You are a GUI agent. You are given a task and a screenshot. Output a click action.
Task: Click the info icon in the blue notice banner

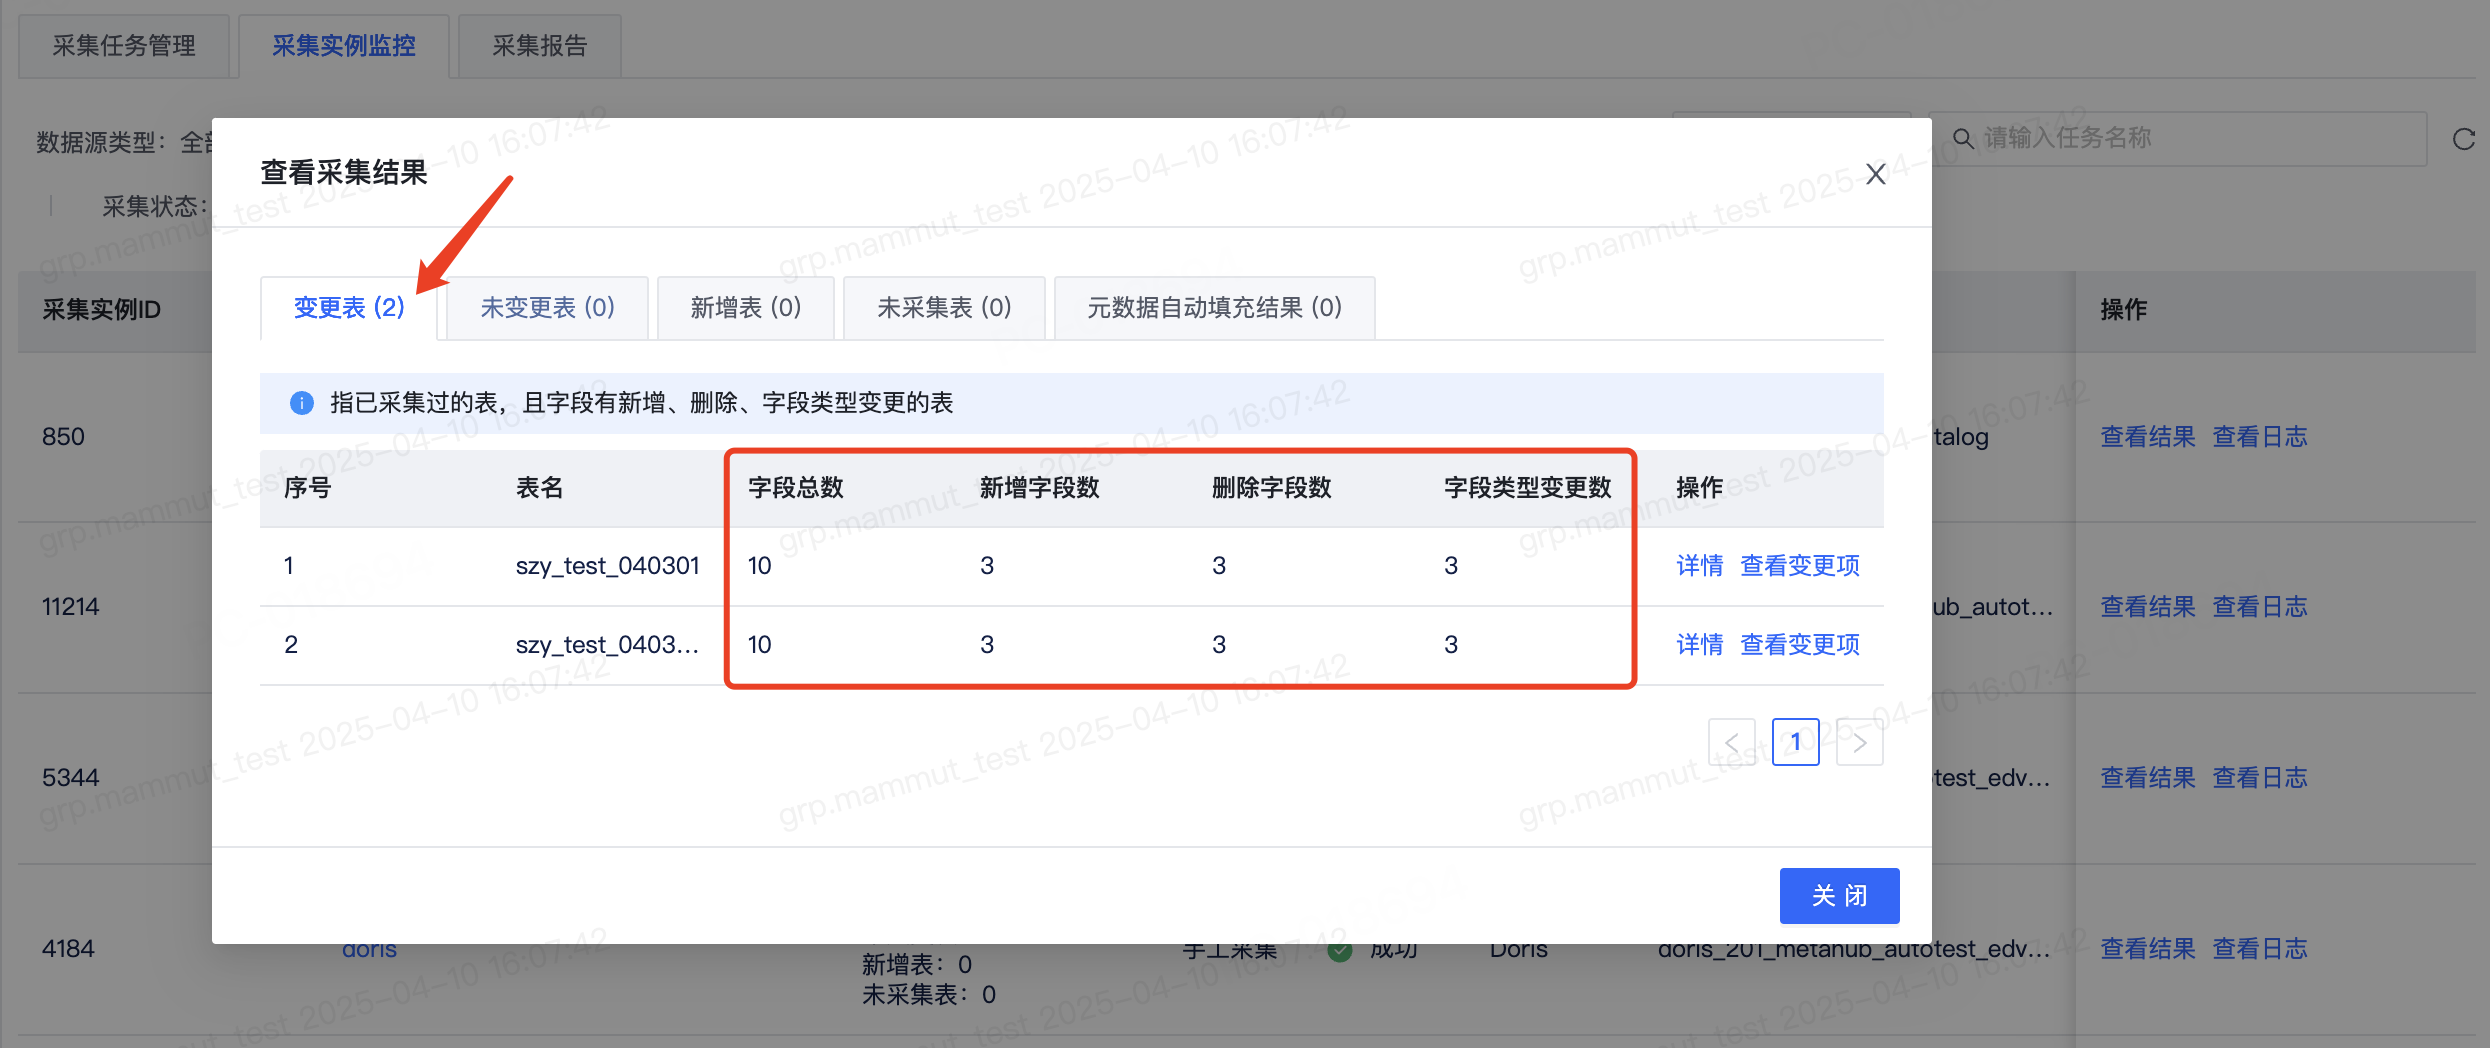pyautogui.click(x=301, y=403)
